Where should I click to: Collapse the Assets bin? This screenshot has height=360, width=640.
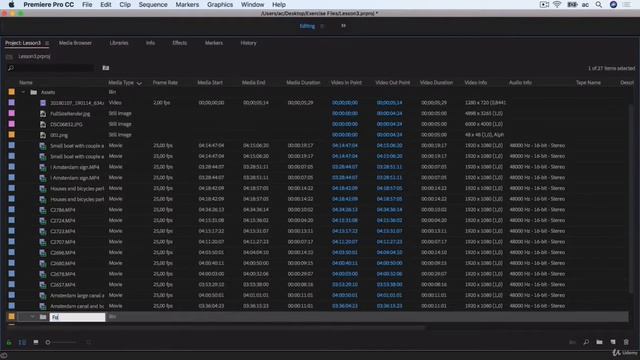(23, 92)
